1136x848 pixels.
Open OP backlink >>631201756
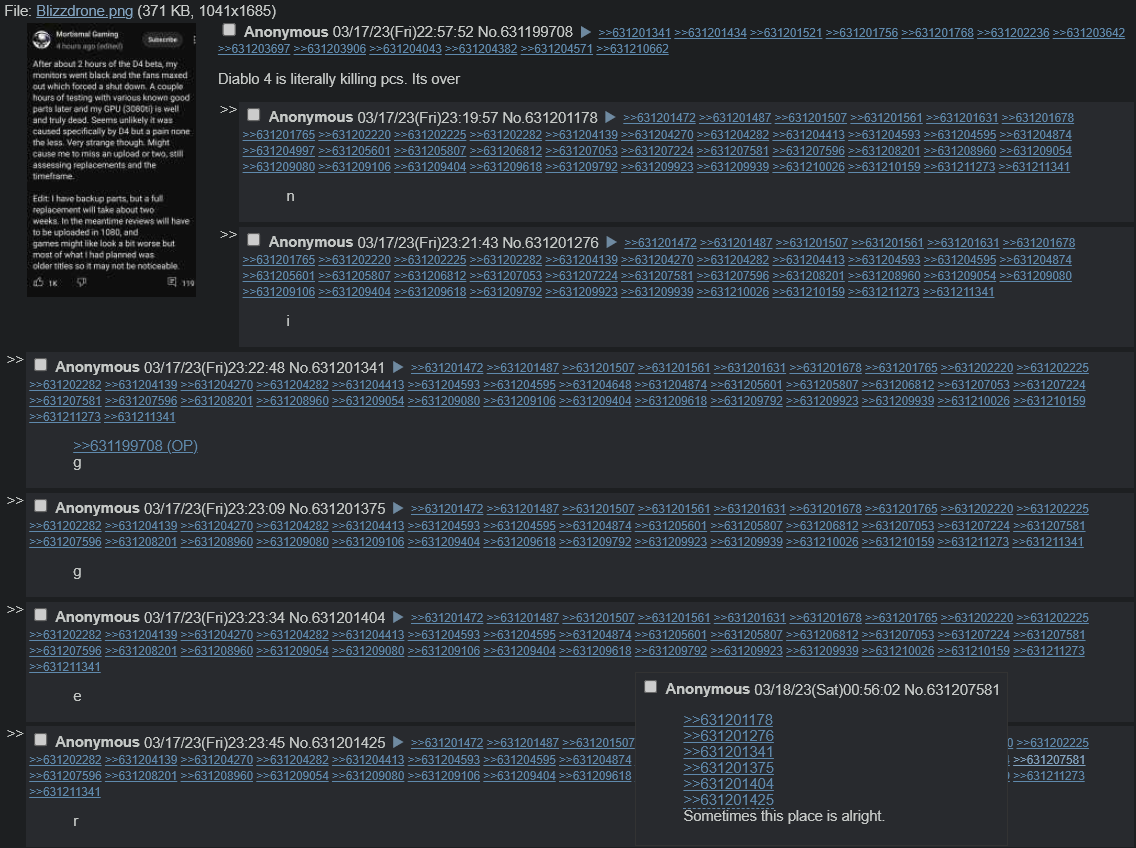861,33
